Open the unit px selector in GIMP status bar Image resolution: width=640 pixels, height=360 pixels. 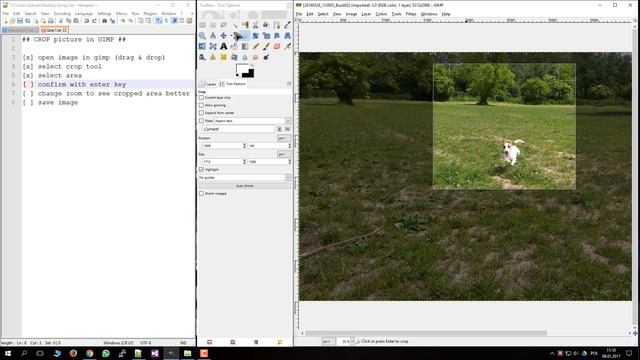coord(328,341)
